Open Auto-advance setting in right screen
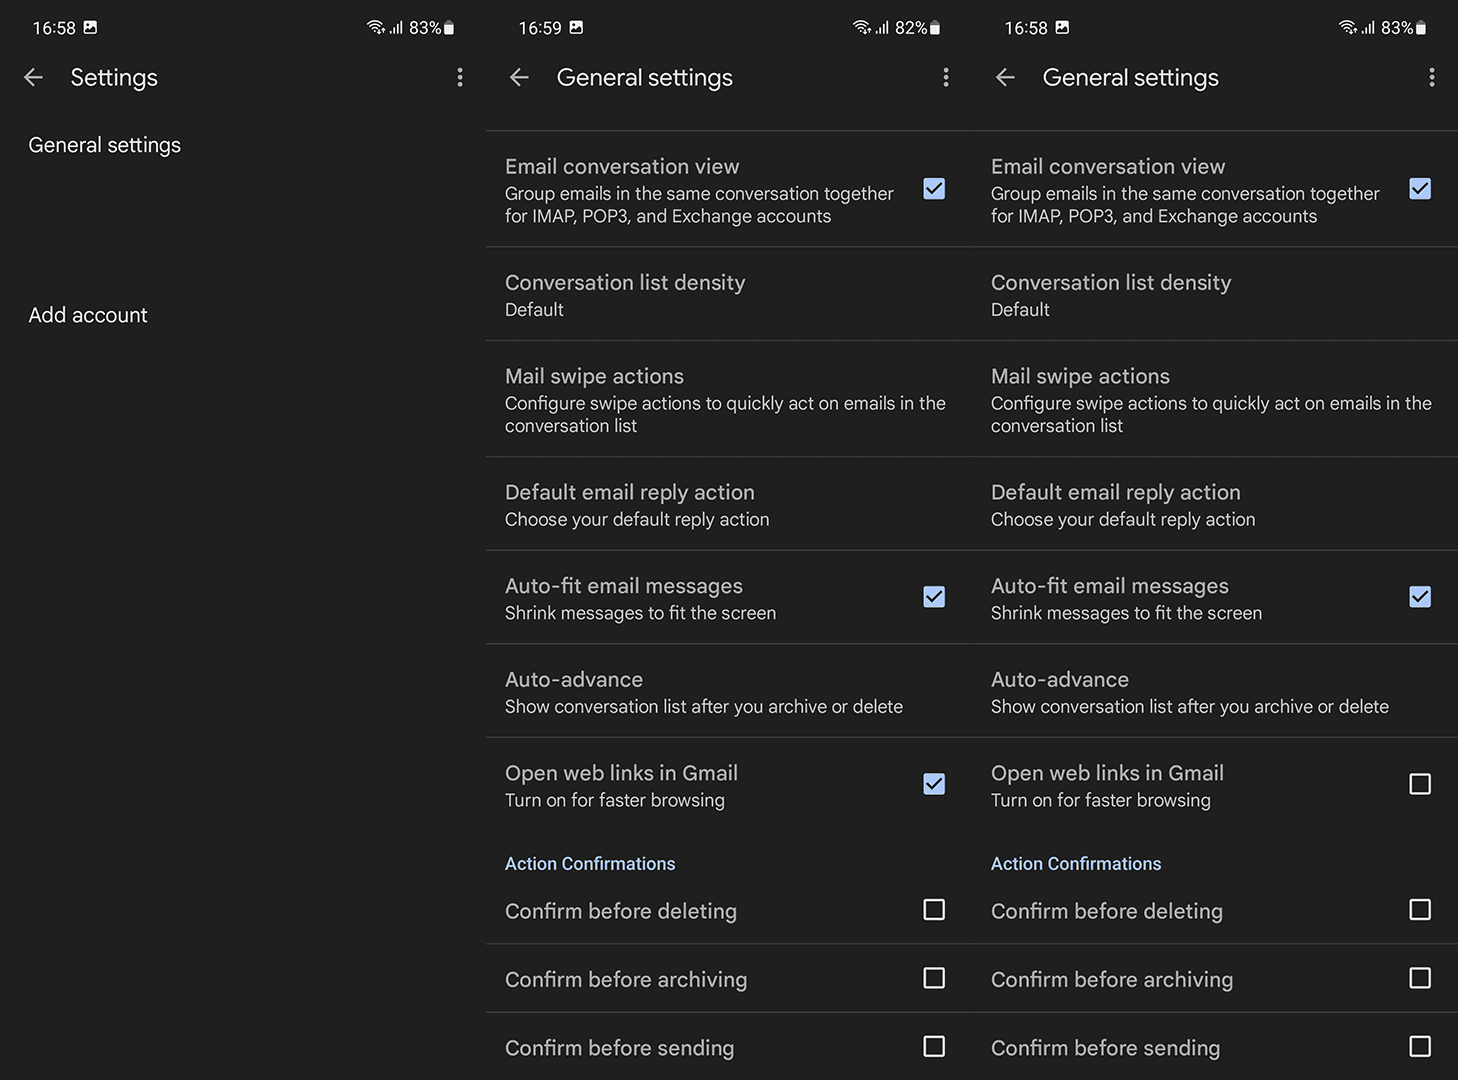This screenshot has width=1458, height=1080. (x=1215, y=691)
